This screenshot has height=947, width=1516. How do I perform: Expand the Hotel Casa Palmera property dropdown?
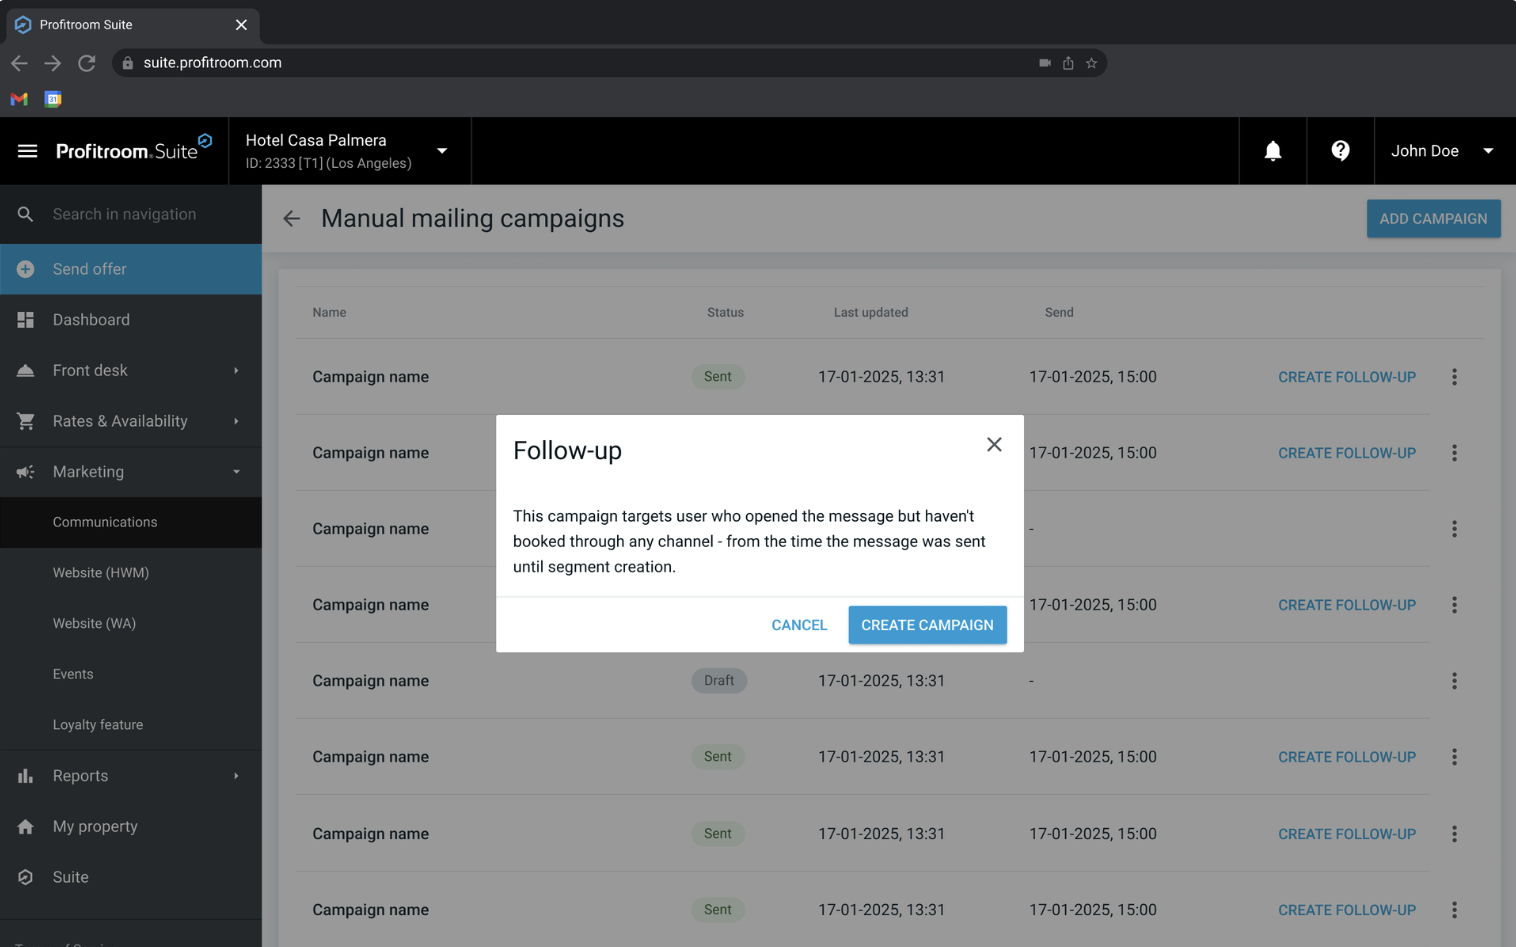click(442, 151)
